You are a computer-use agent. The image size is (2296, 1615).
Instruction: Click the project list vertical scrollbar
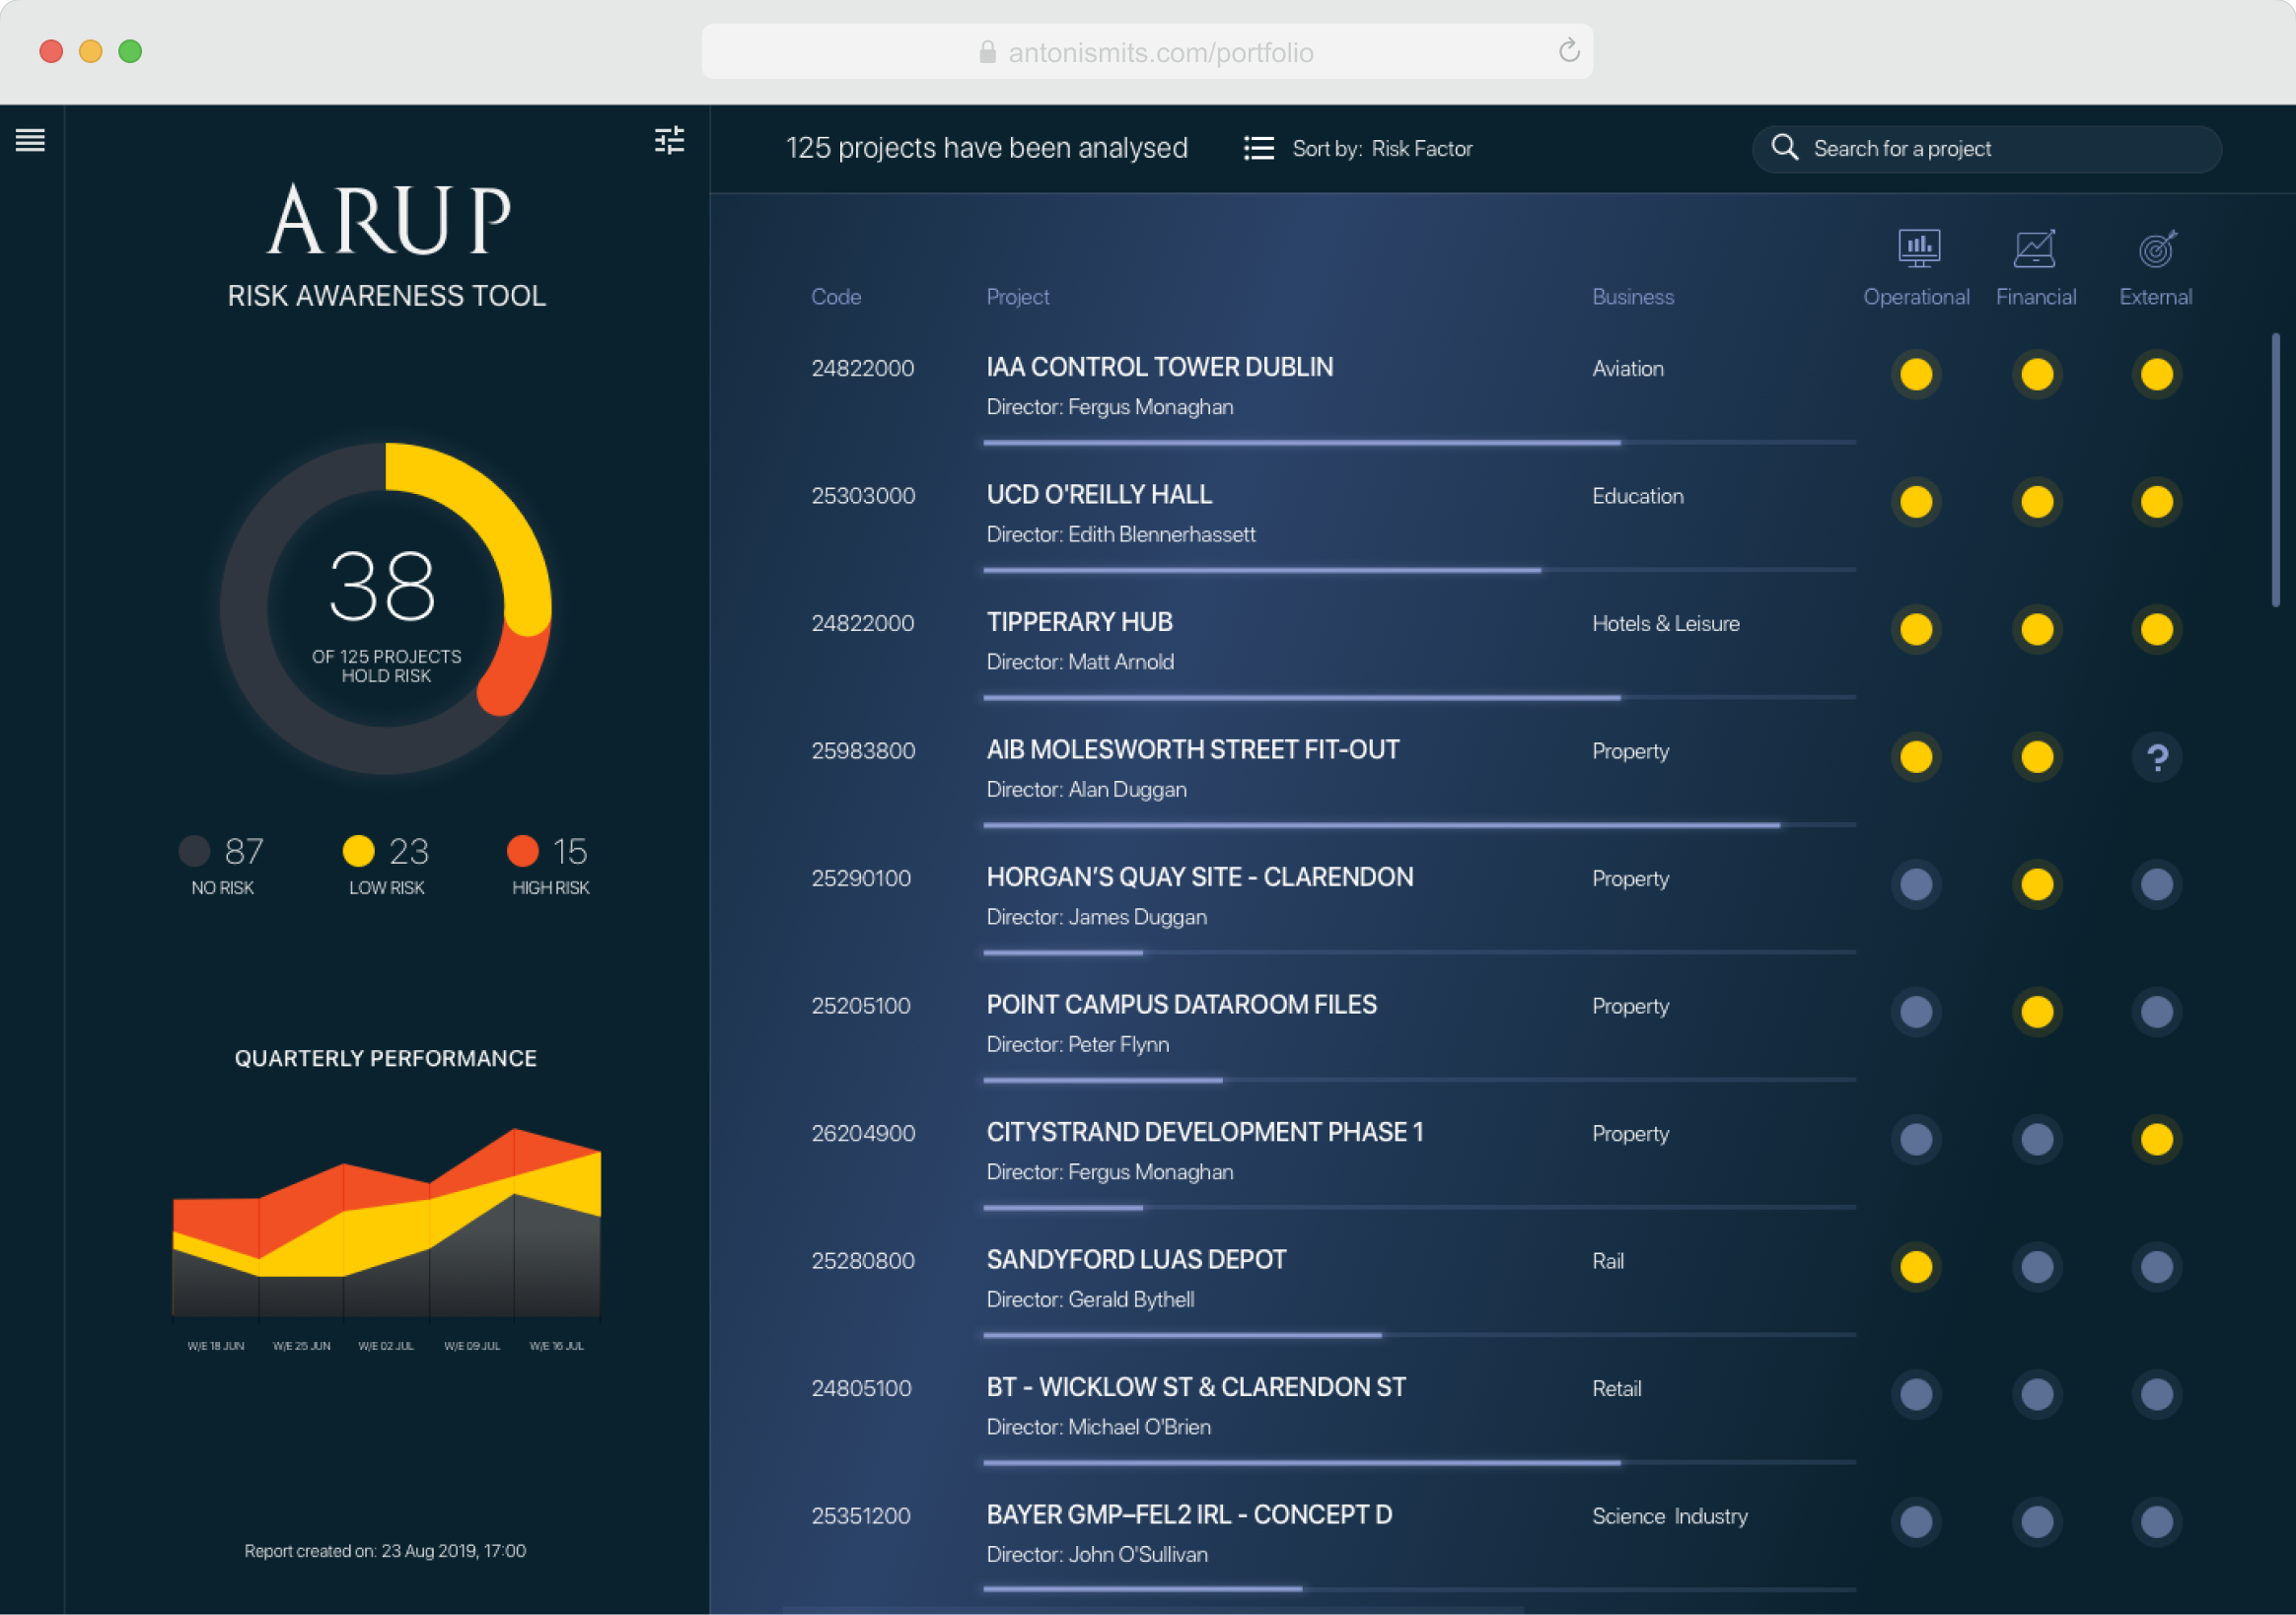point(2275,470)
